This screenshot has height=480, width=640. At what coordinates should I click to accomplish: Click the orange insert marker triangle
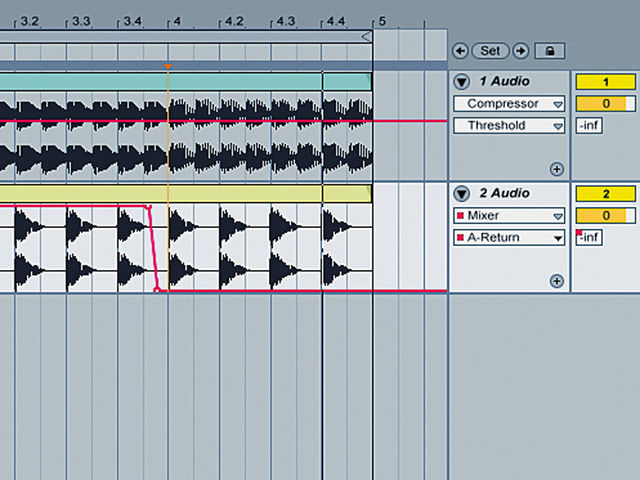pyautogui.click(x=168, y=66)
